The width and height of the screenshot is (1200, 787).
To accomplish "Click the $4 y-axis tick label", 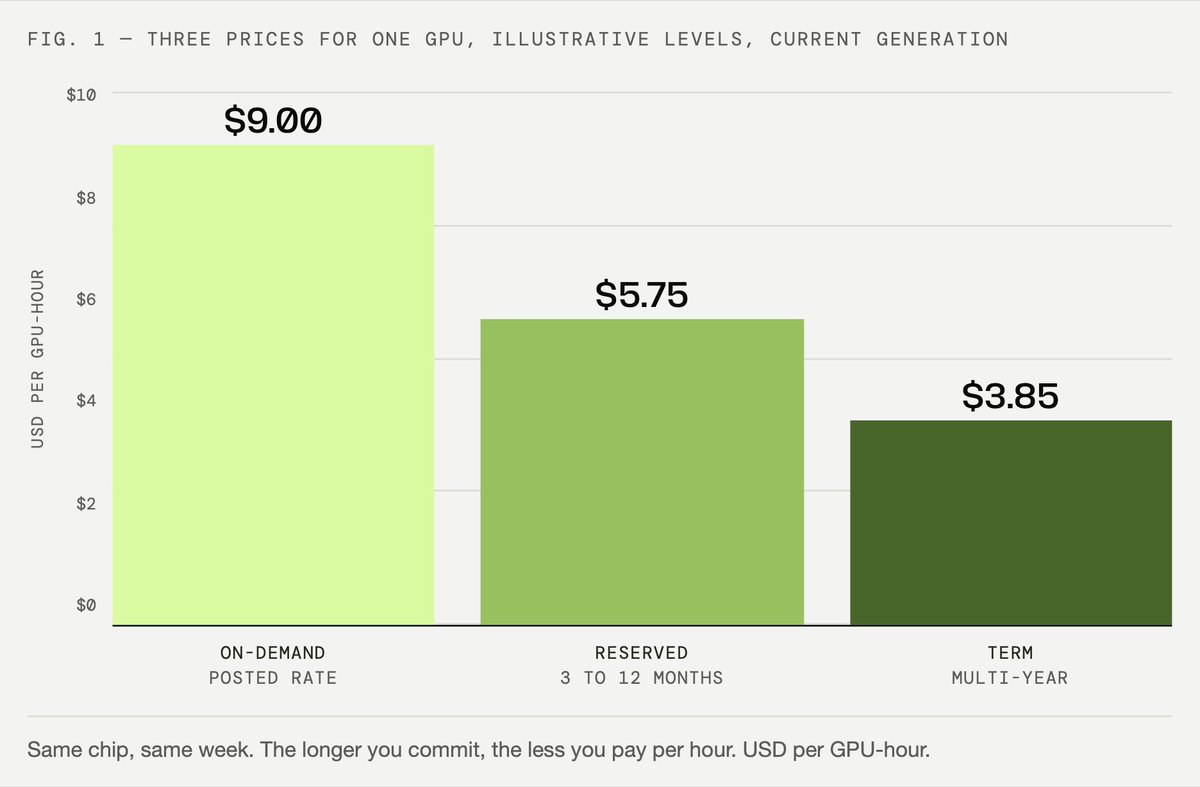I will pyautogui.click(x=88, y=401).
